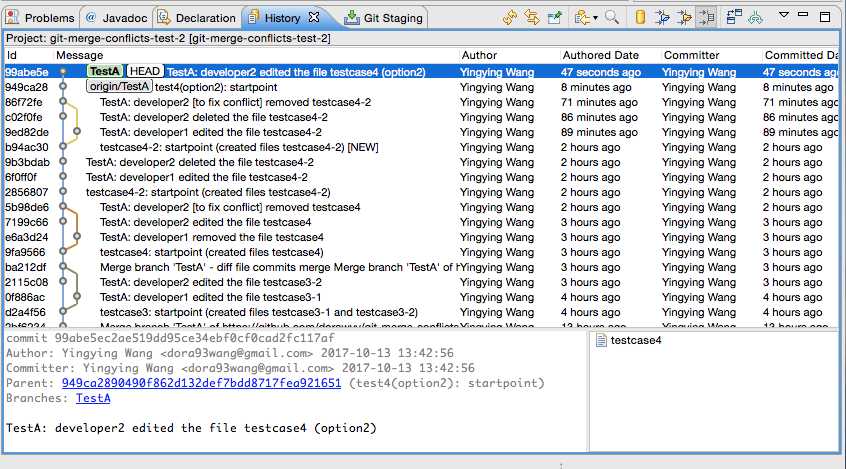Select commit 5b98de6 message
Image resolution: width=846 pixels, height=469 pixels.
click(x=230, y=207)
